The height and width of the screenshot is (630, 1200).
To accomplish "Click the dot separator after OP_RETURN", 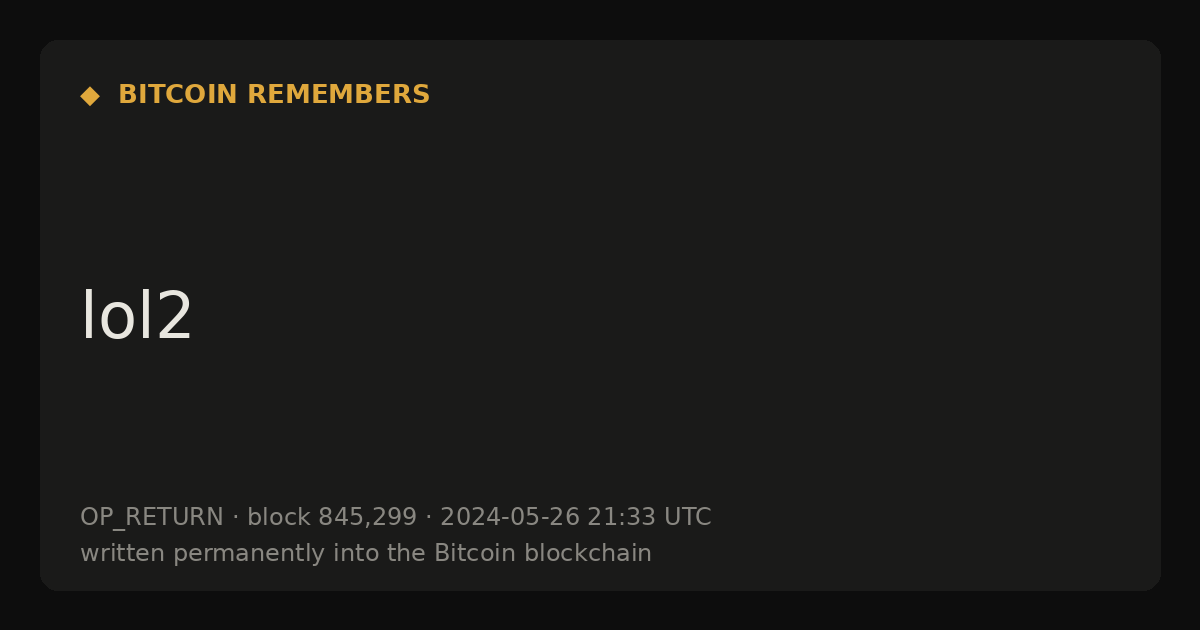I will [x=236, y=518].
